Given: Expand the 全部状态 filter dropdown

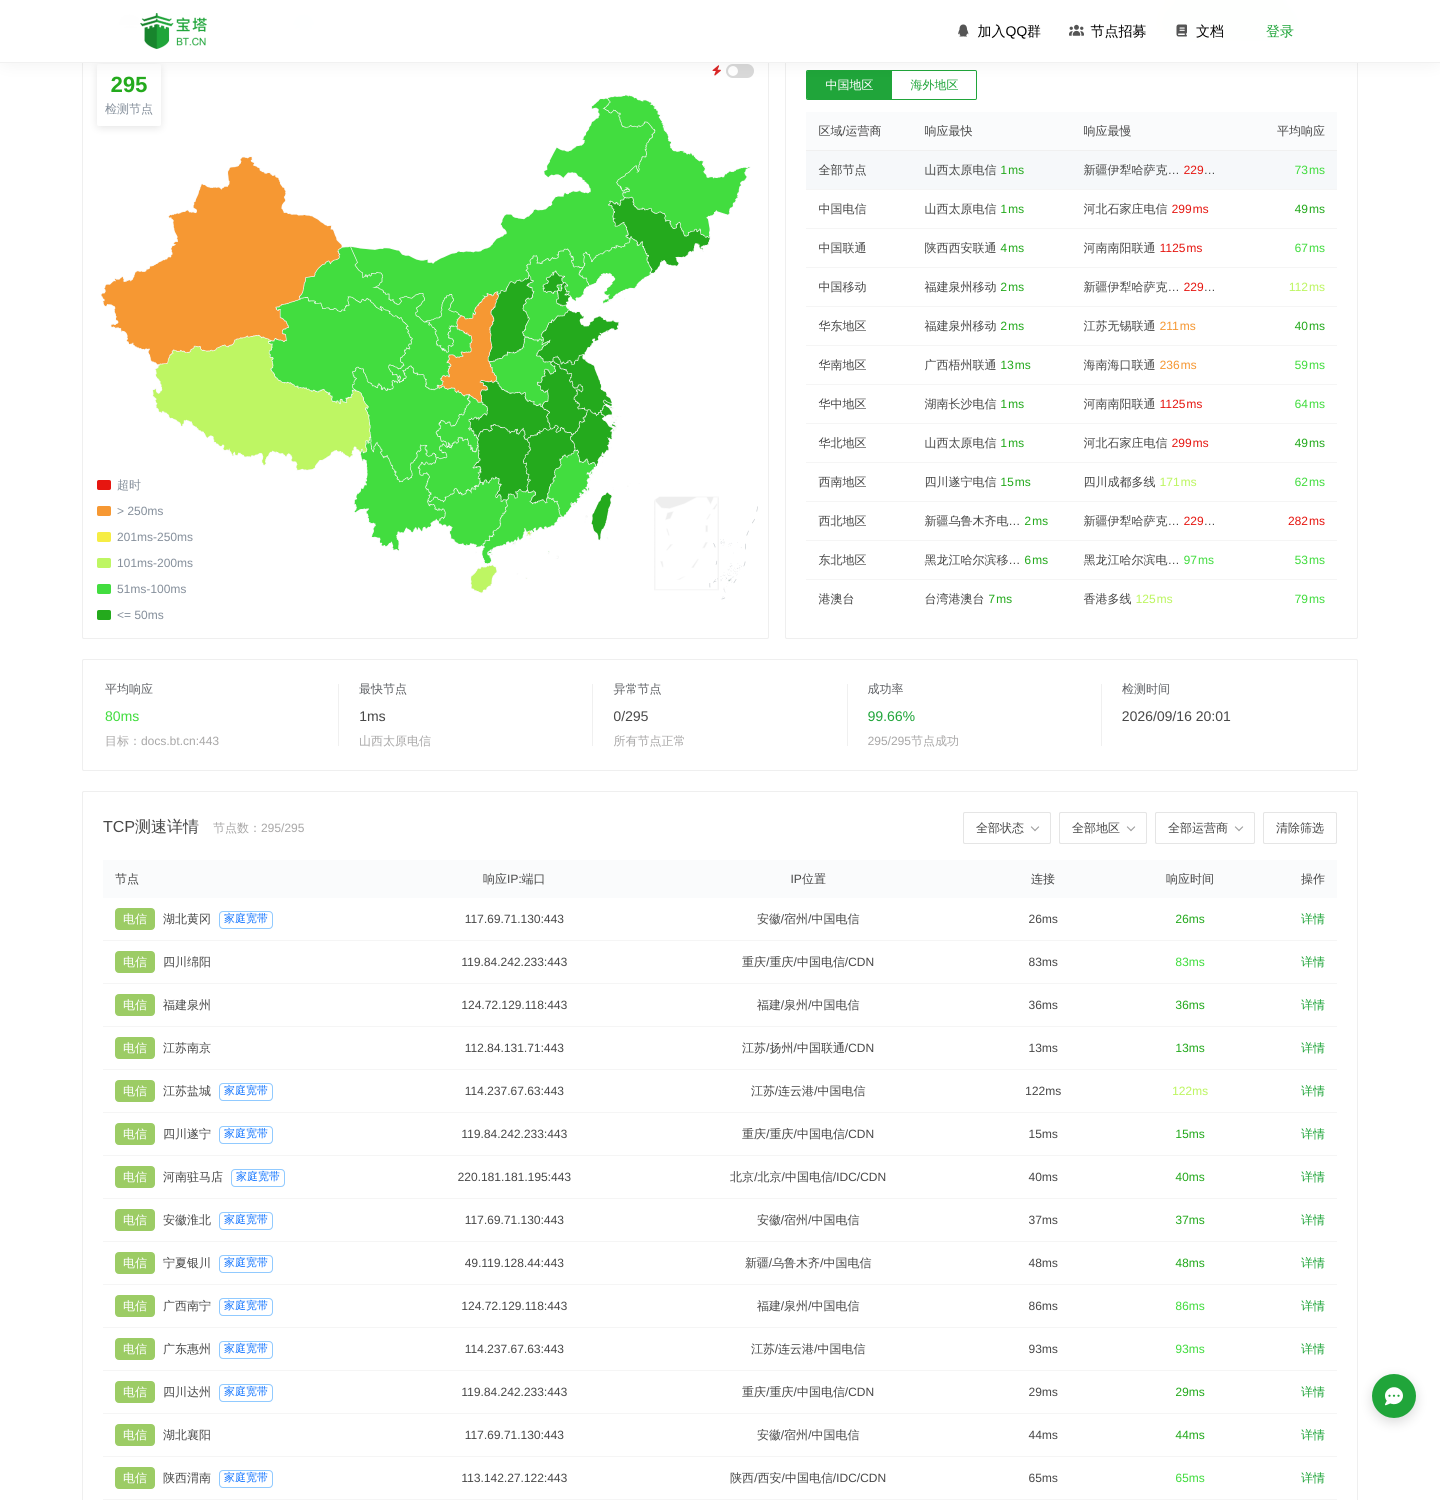Looking at the screenshot, I should (x=1007, y=828).
